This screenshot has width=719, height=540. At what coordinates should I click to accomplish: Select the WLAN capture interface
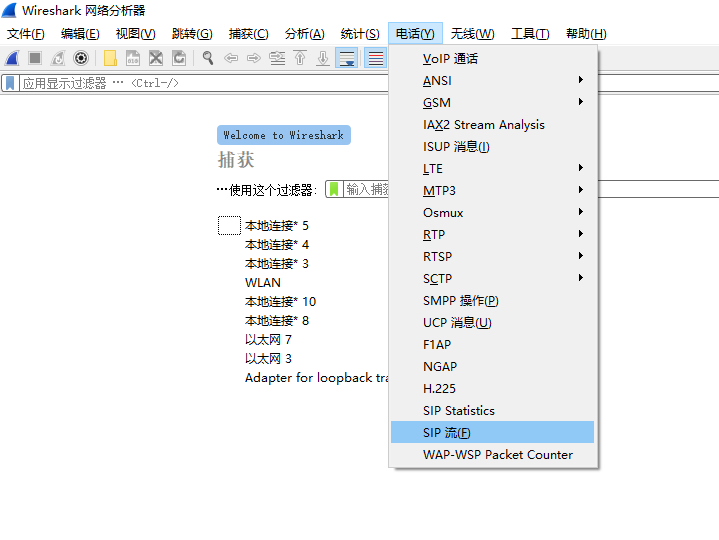pyautogui.click(x=263, y=282)
